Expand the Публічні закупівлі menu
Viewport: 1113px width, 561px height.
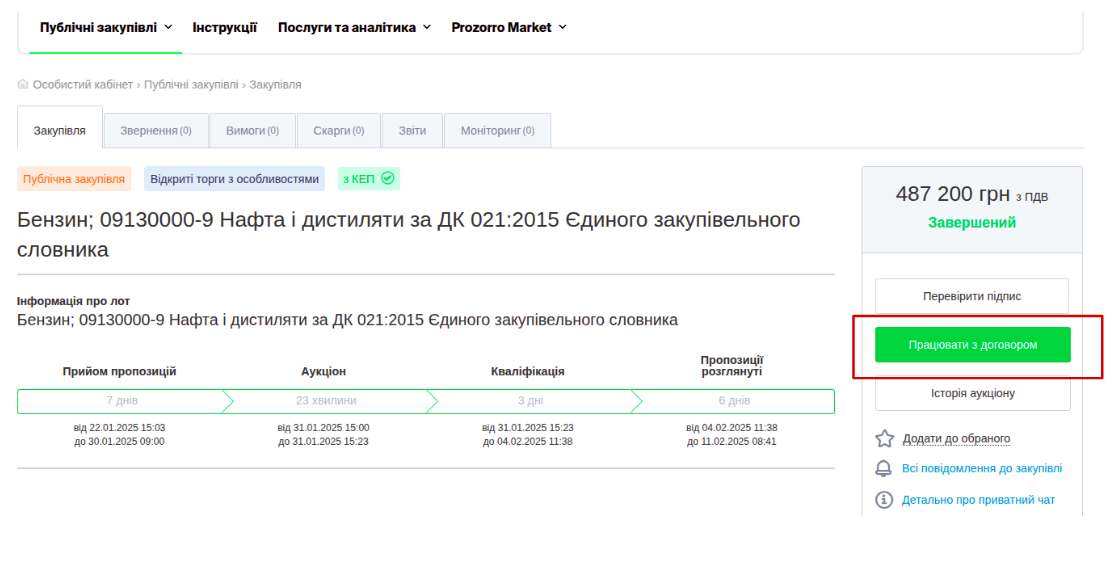point(105,27)
